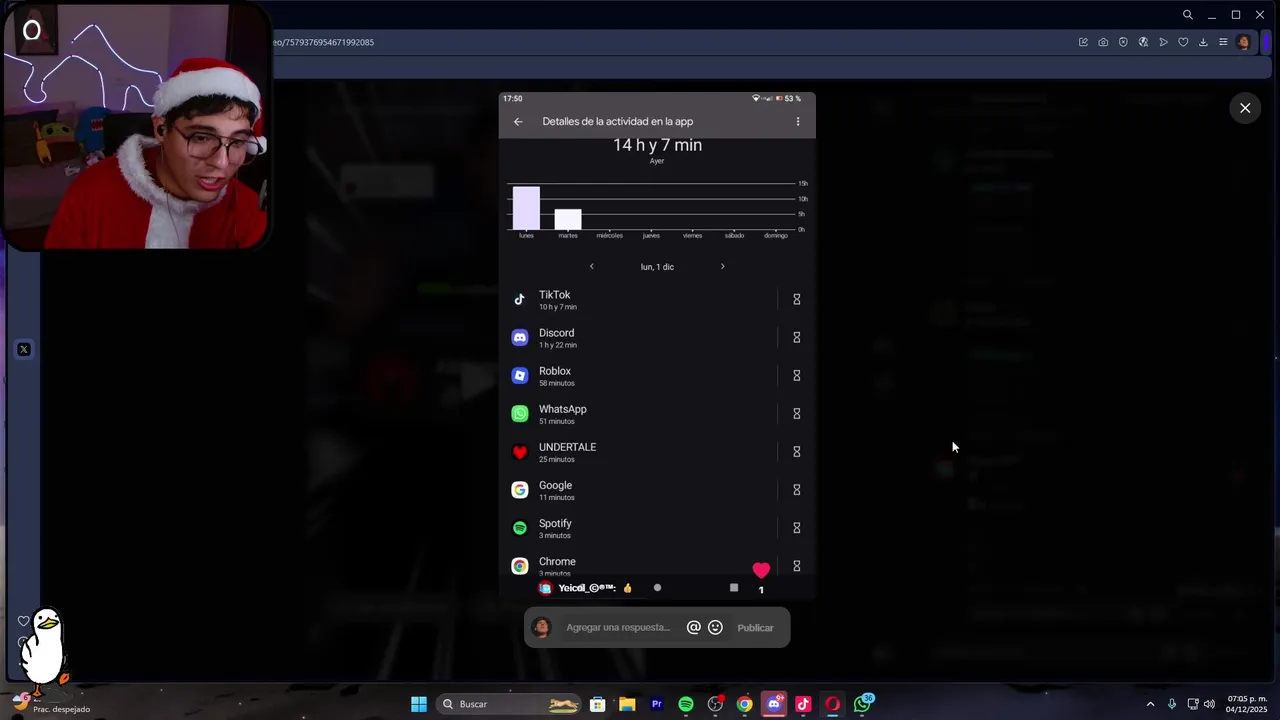This screenshot has width=1280, height=720.
Task: Like the comment with the red heart
Action: point(761,570)
